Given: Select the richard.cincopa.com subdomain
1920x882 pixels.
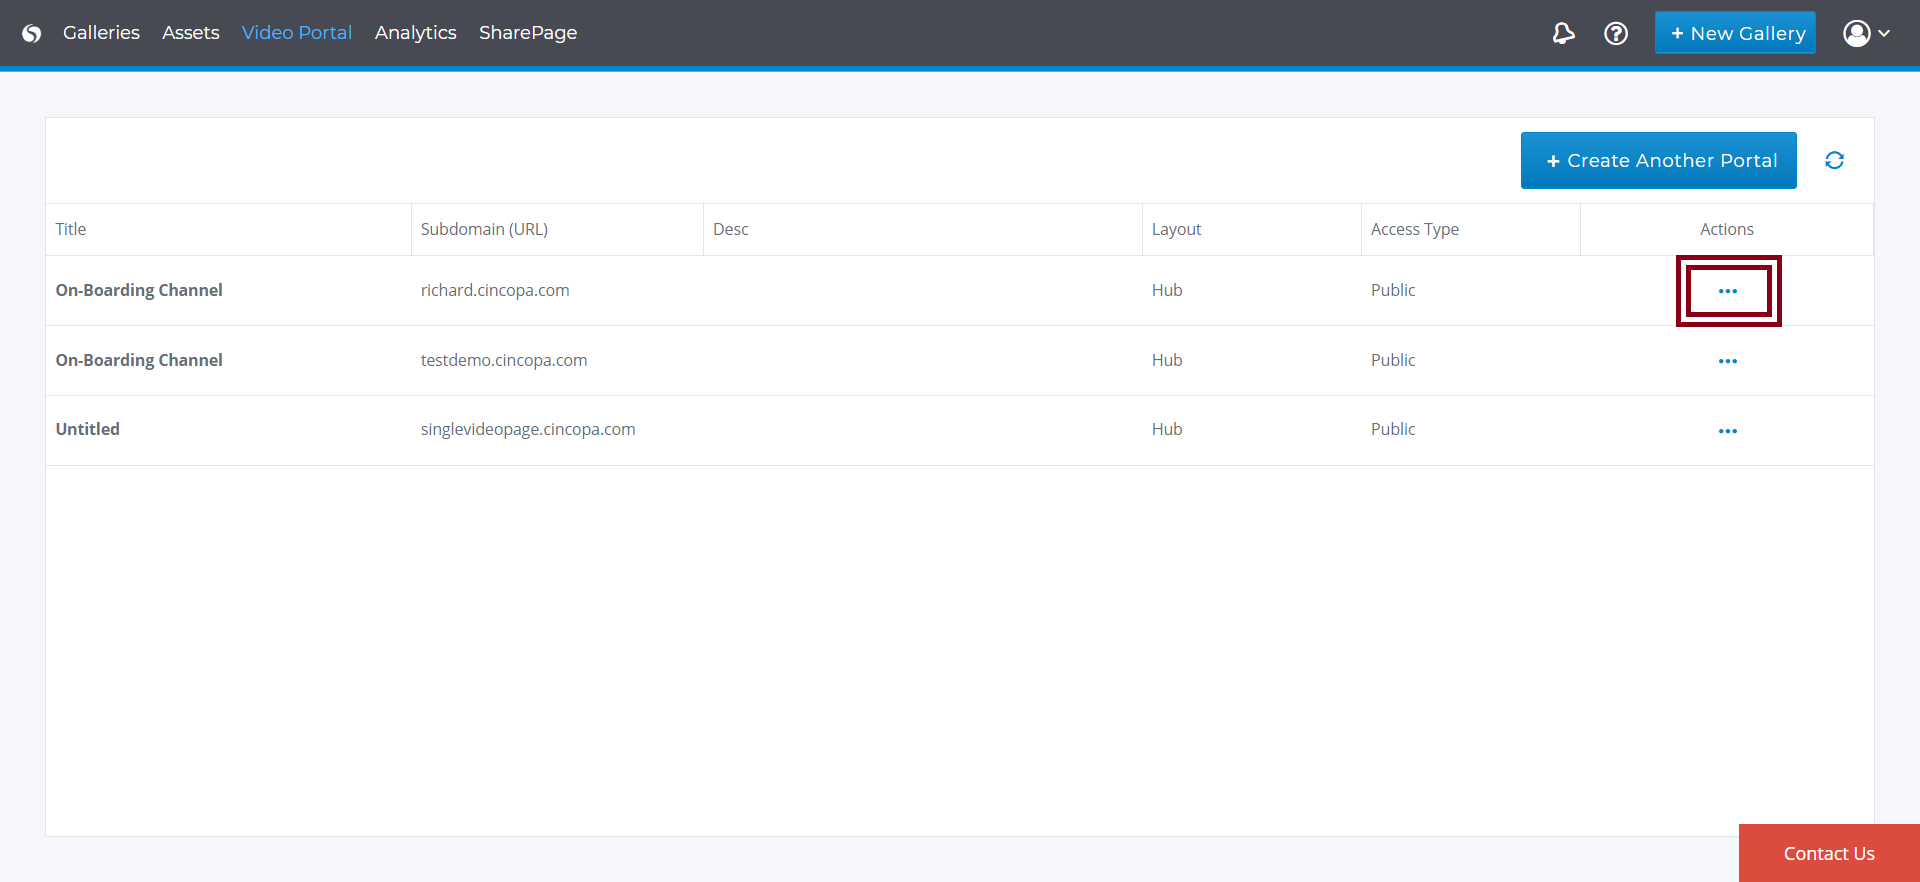Looking at the screenshot, I should point(495,290).
